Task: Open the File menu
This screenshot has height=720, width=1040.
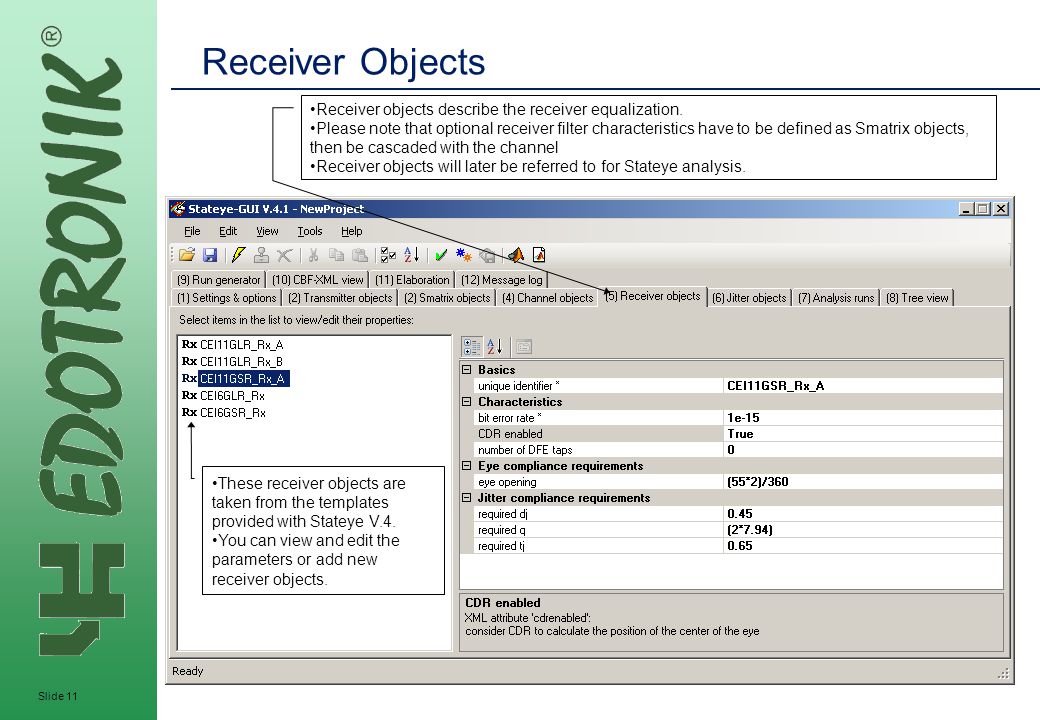Action: 192,231
